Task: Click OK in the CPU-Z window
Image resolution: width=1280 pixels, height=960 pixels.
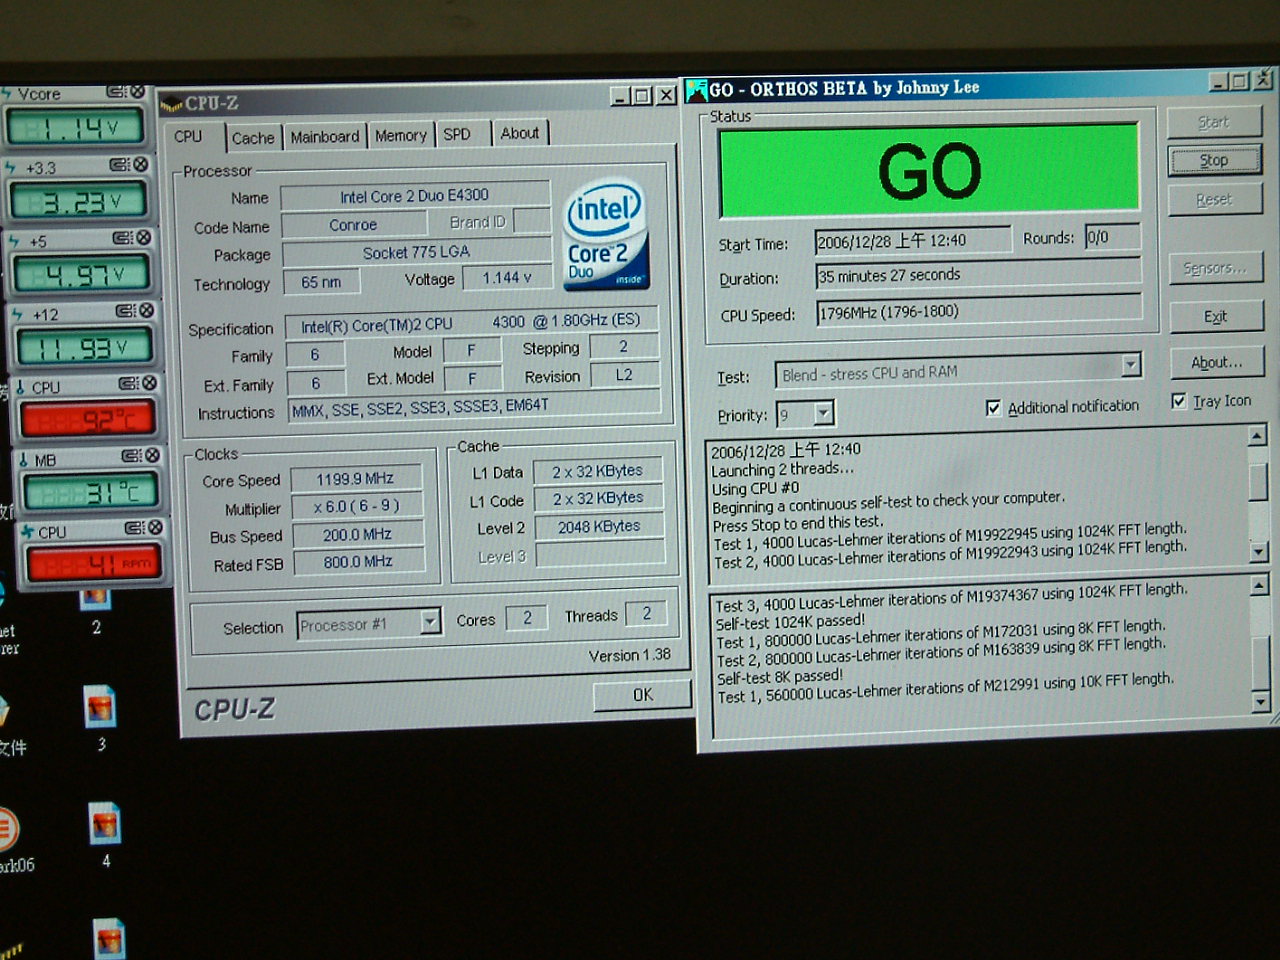Action: pyautogui.click(x=642, y=695)
